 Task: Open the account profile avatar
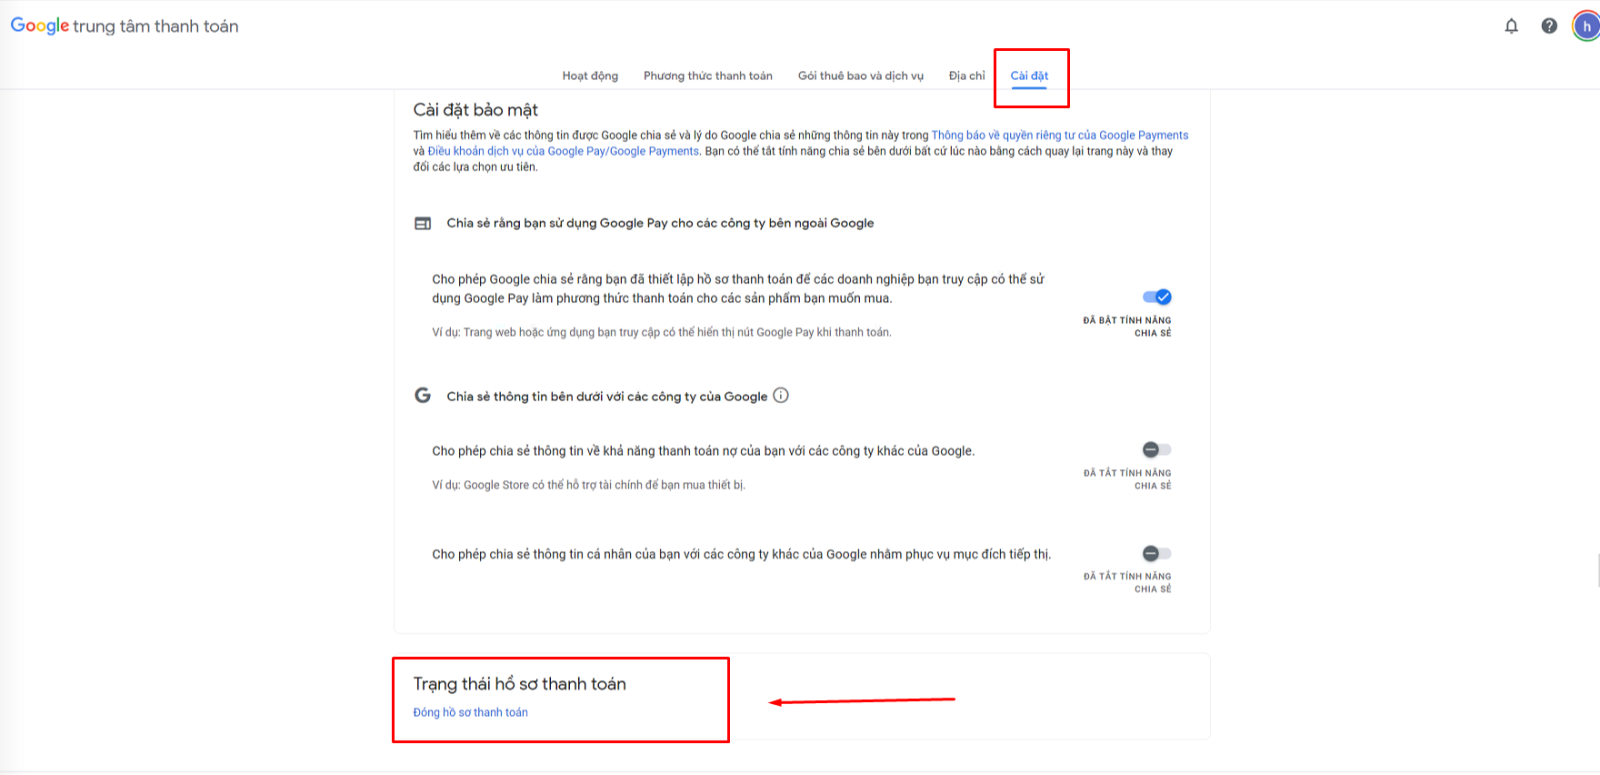pos(1586,26)
